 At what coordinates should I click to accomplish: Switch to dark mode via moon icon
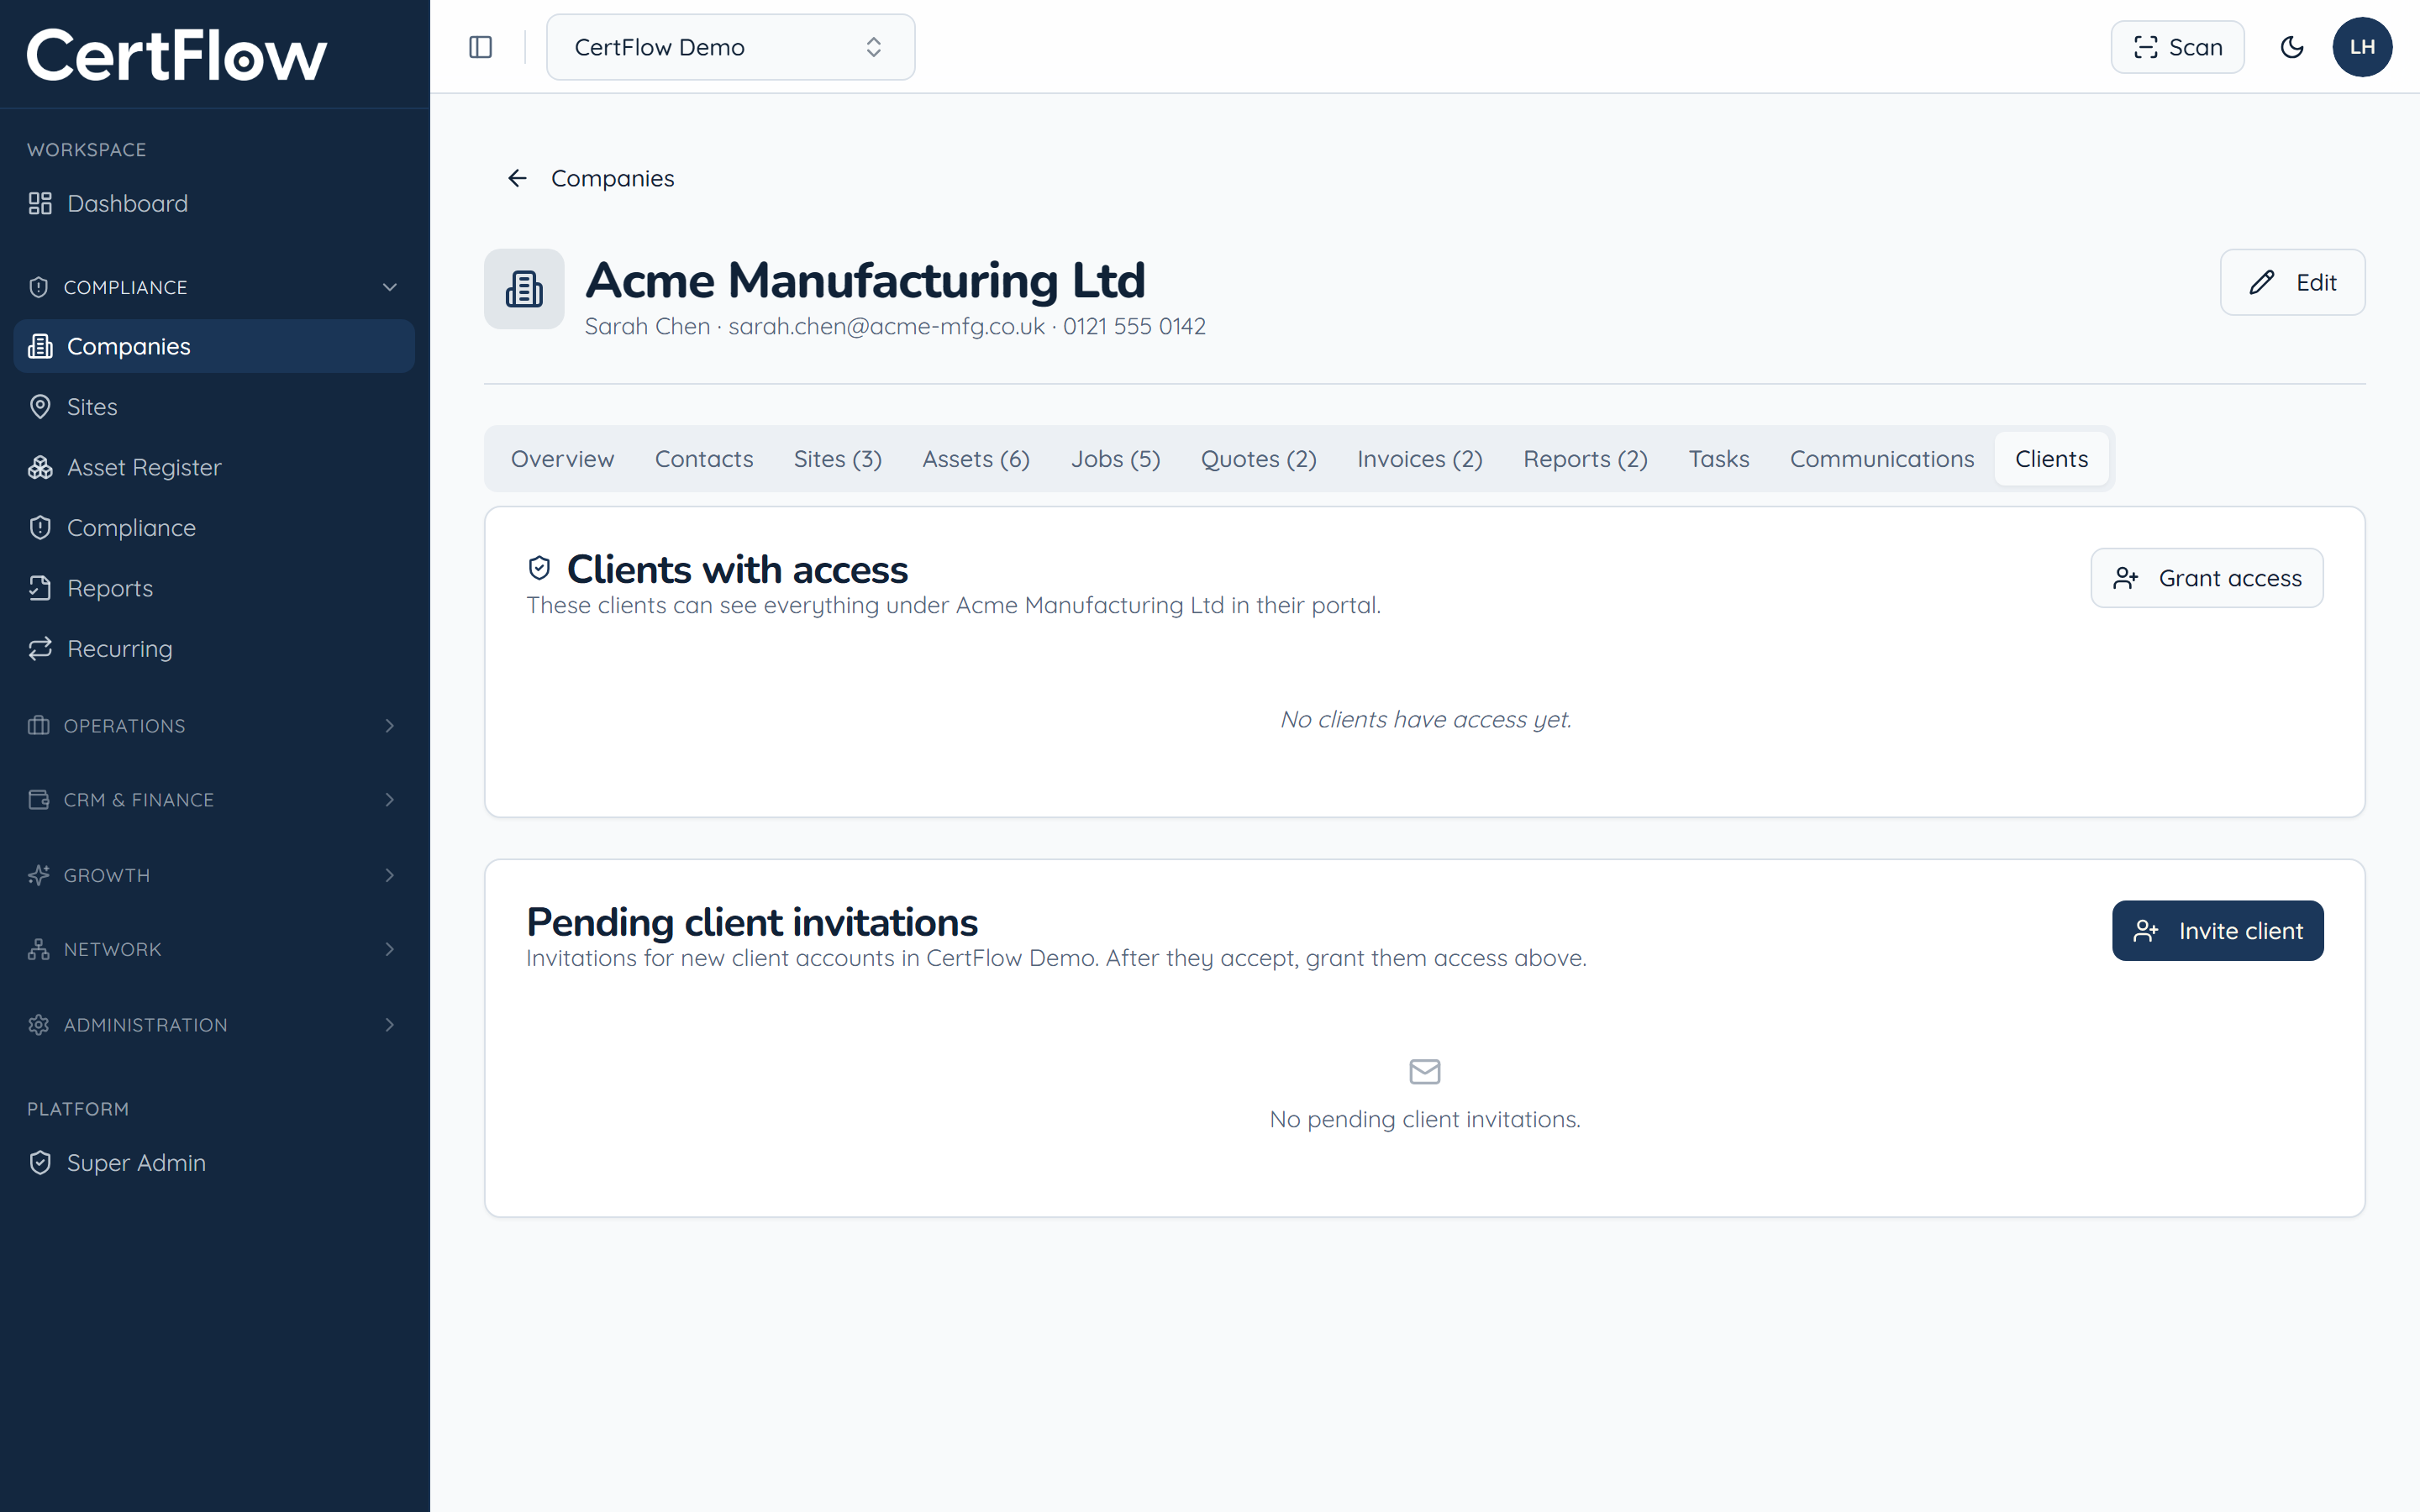point(2291,47)
